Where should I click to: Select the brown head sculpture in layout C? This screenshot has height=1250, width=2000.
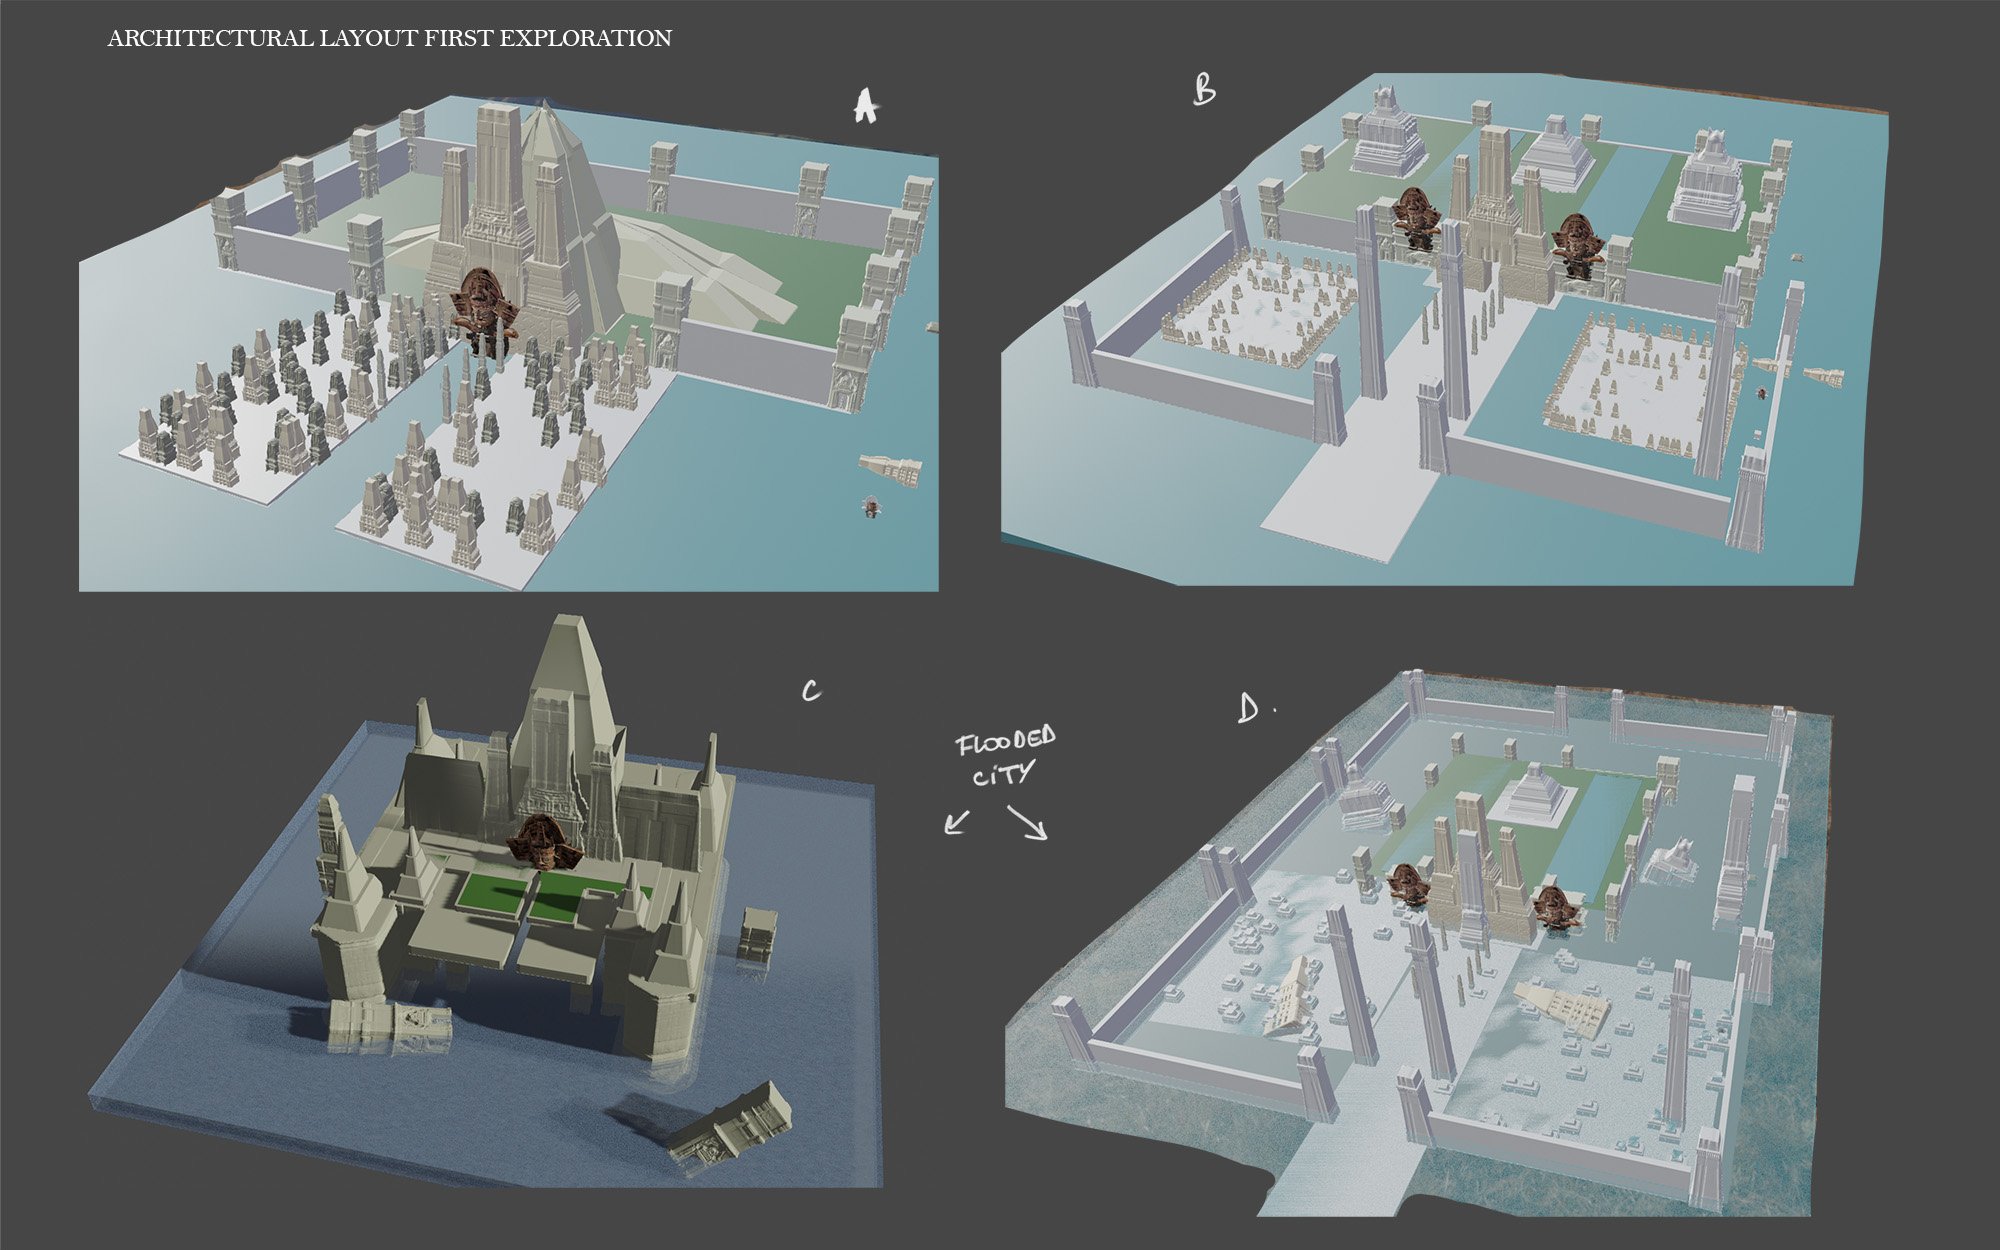coord(544,842)
